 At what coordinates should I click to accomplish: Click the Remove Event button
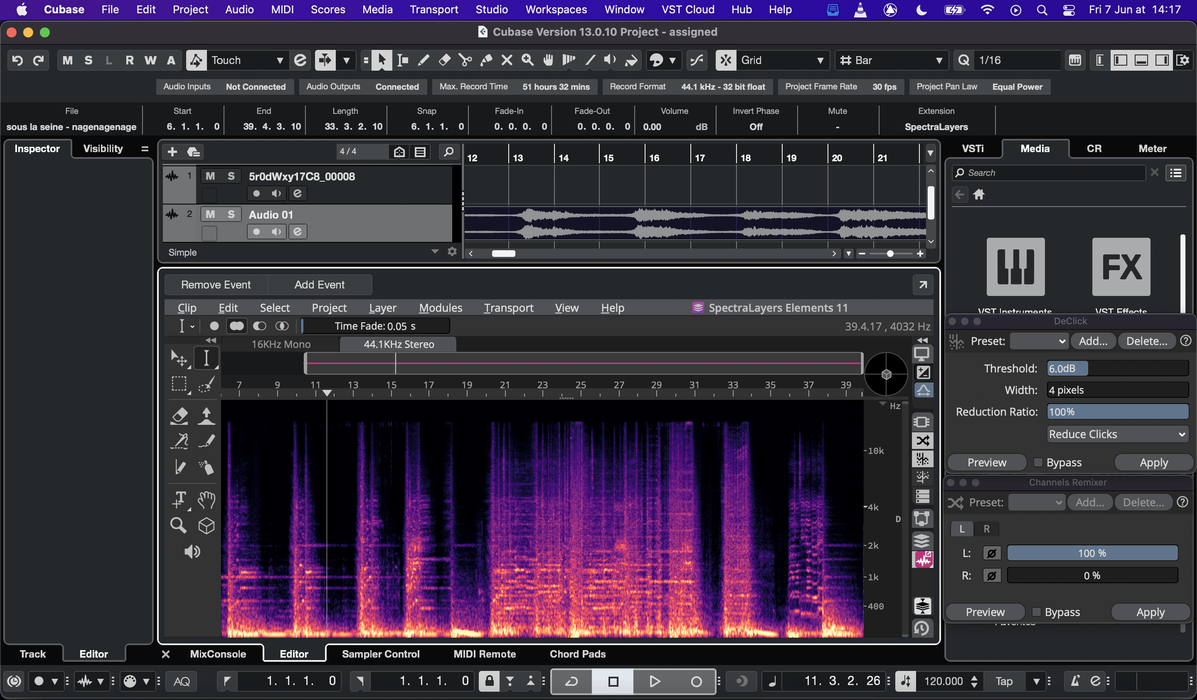click(216, 284)
